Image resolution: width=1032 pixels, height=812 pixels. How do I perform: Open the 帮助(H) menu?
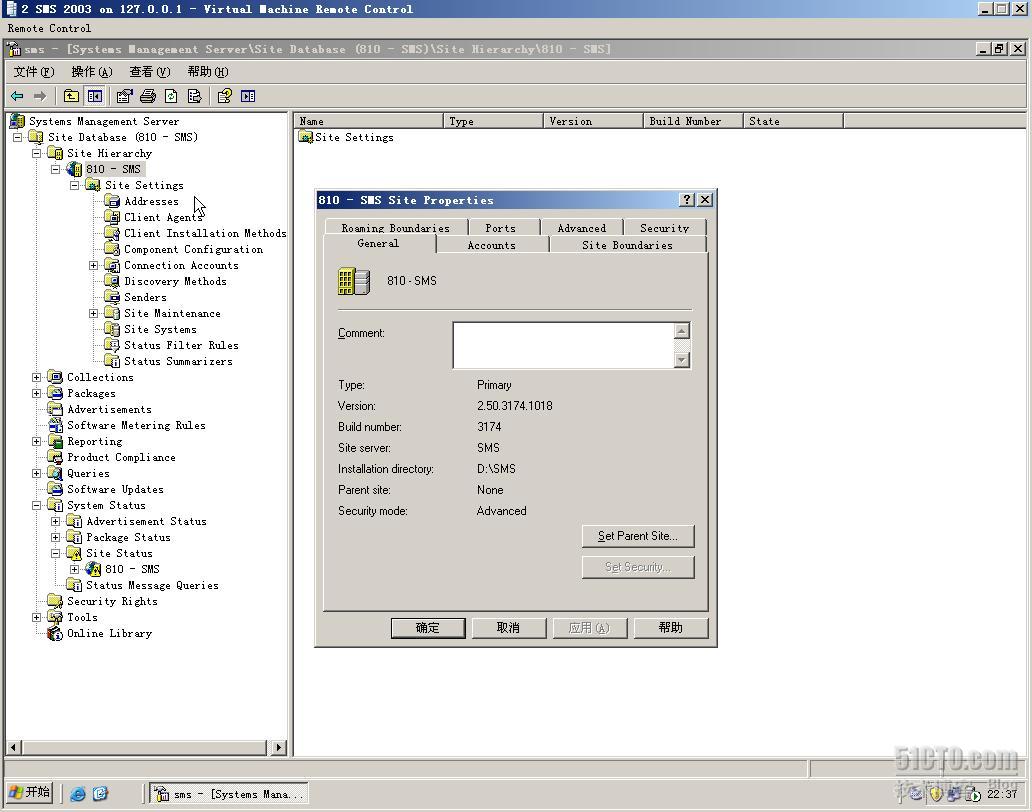(x=207, y=72)
